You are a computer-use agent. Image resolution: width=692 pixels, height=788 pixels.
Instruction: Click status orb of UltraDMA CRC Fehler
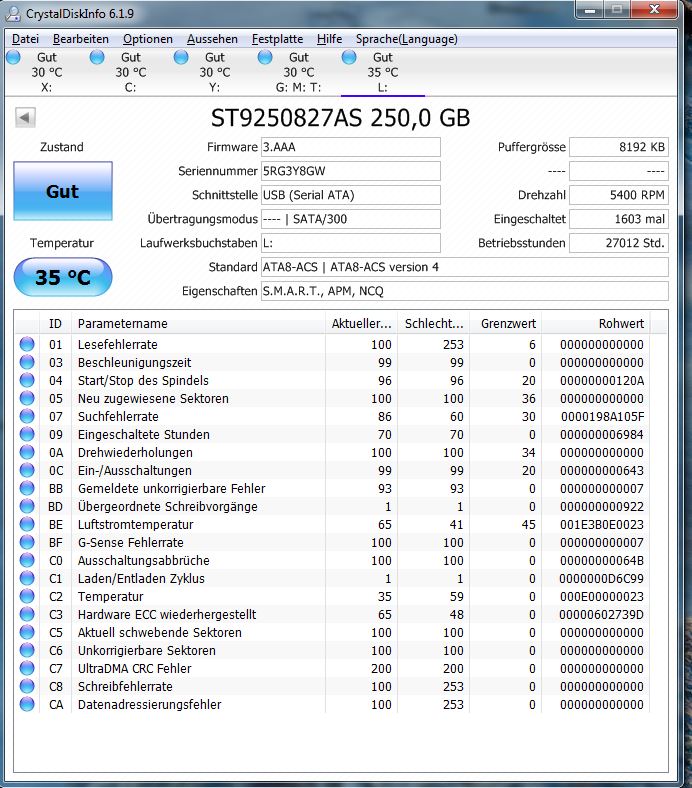coord(27,668)
